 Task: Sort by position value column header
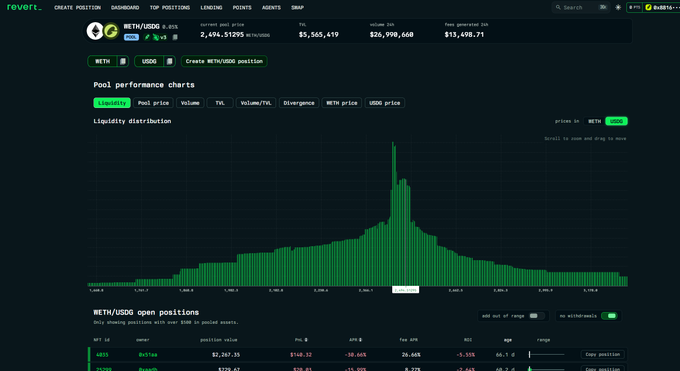(219, 340)
